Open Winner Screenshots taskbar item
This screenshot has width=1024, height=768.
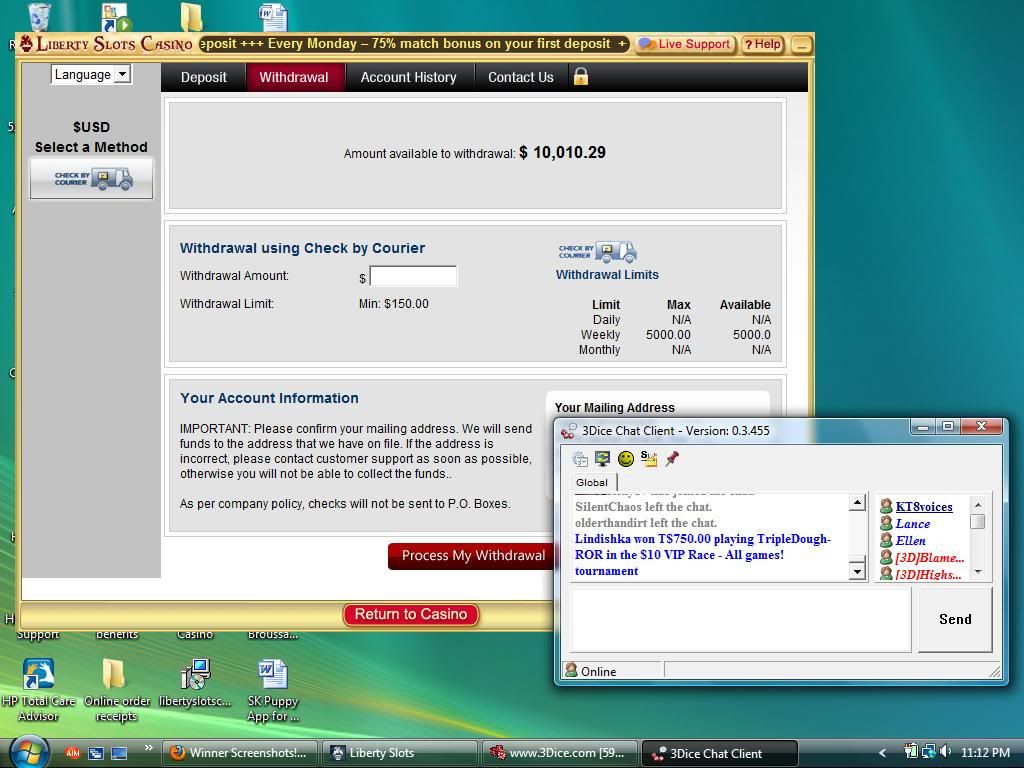point(239,753)
